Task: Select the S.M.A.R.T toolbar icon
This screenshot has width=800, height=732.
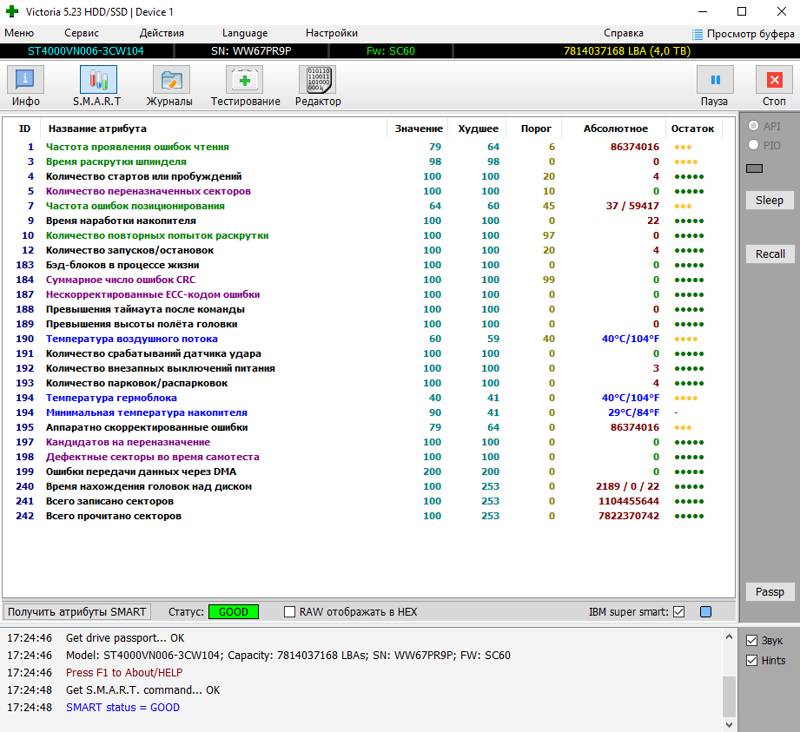Action: 98,81
